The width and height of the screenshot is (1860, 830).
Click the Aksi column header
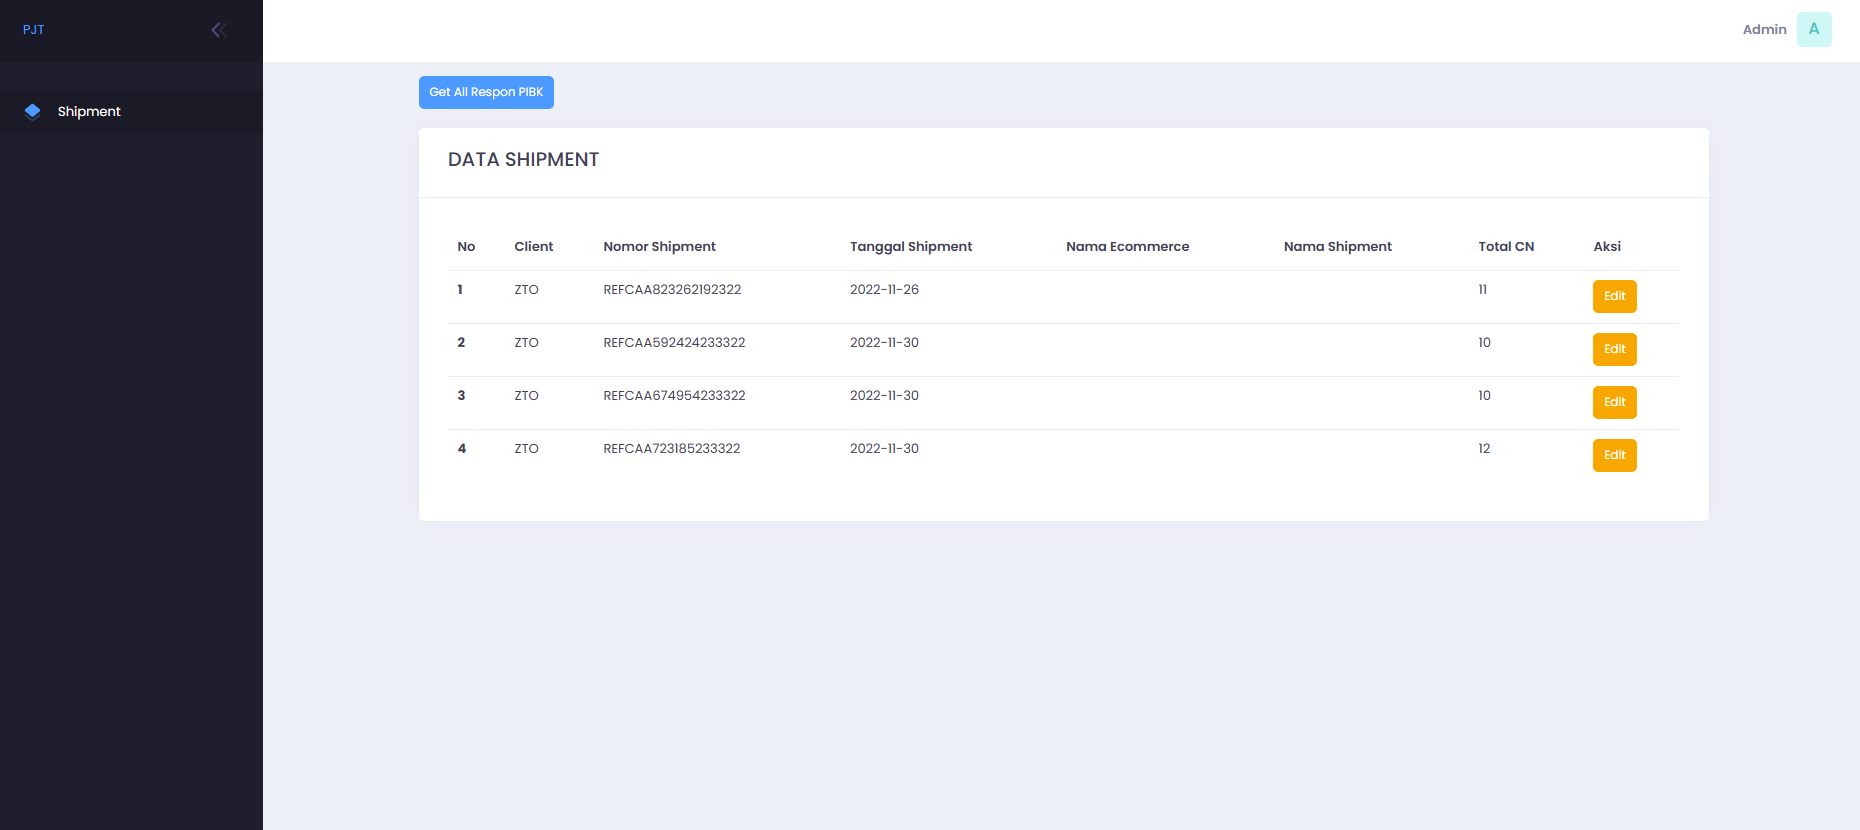click(1607, 247)
